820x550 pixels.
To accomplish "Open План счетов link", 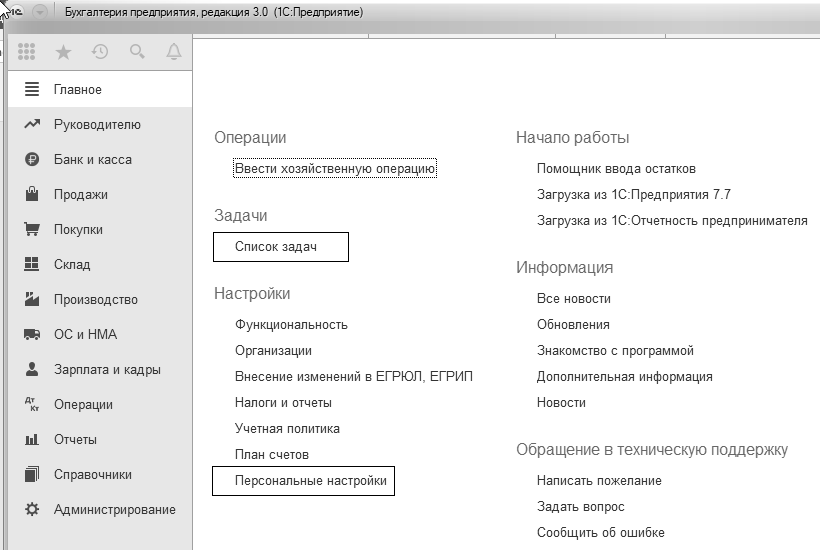I will click(x=271, y=455).
